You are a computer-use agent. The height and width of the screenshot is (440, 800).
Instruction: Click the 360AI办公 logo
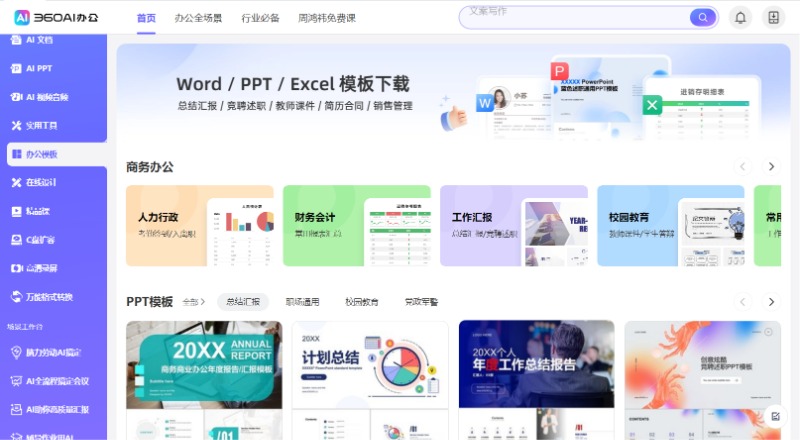[57, 17]
